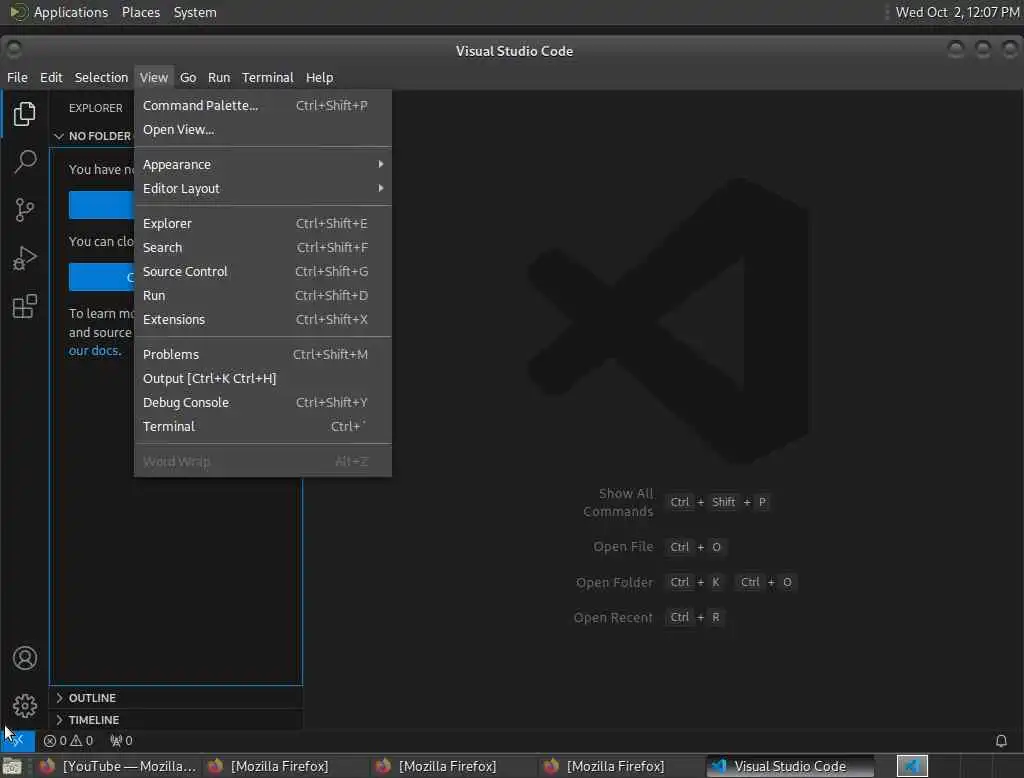Image resolution: width=1024 pixels, height=778 pixels.
Task: Click errors and warnings status indicator
Action: 68,740
